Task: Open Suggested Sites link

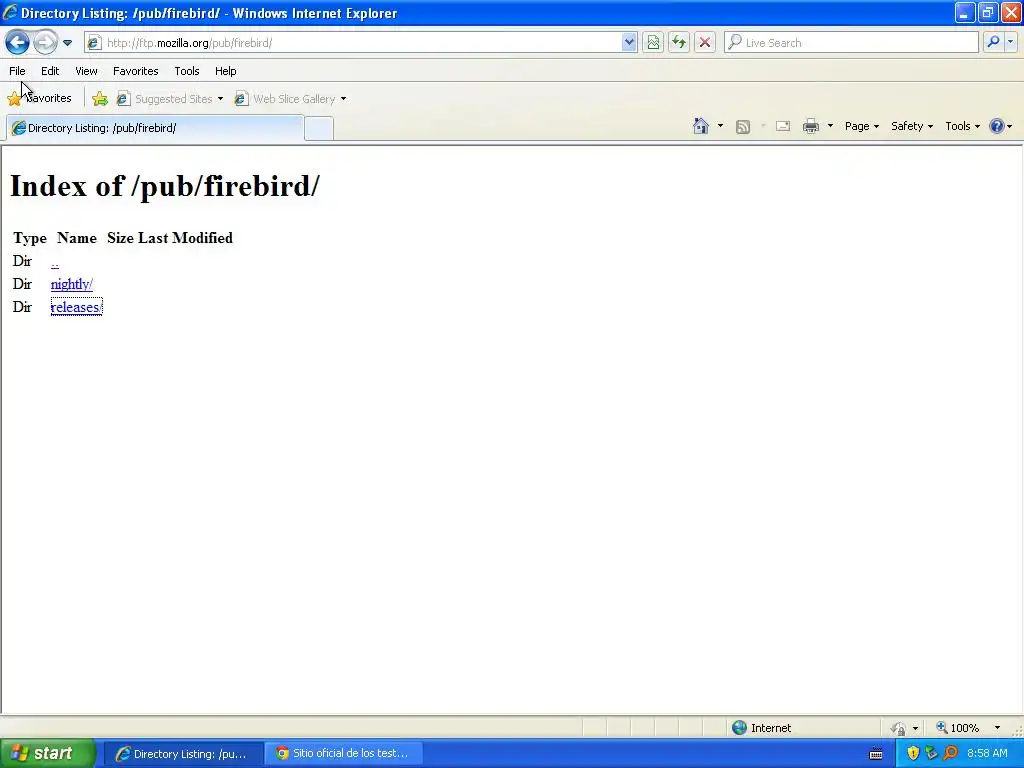Action: (170, 99)
